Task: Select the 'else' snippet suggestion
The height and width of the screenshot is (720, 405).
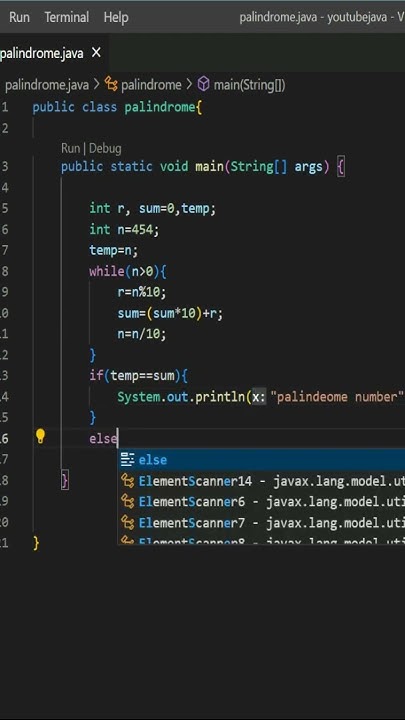Action: tap(262, 460)
